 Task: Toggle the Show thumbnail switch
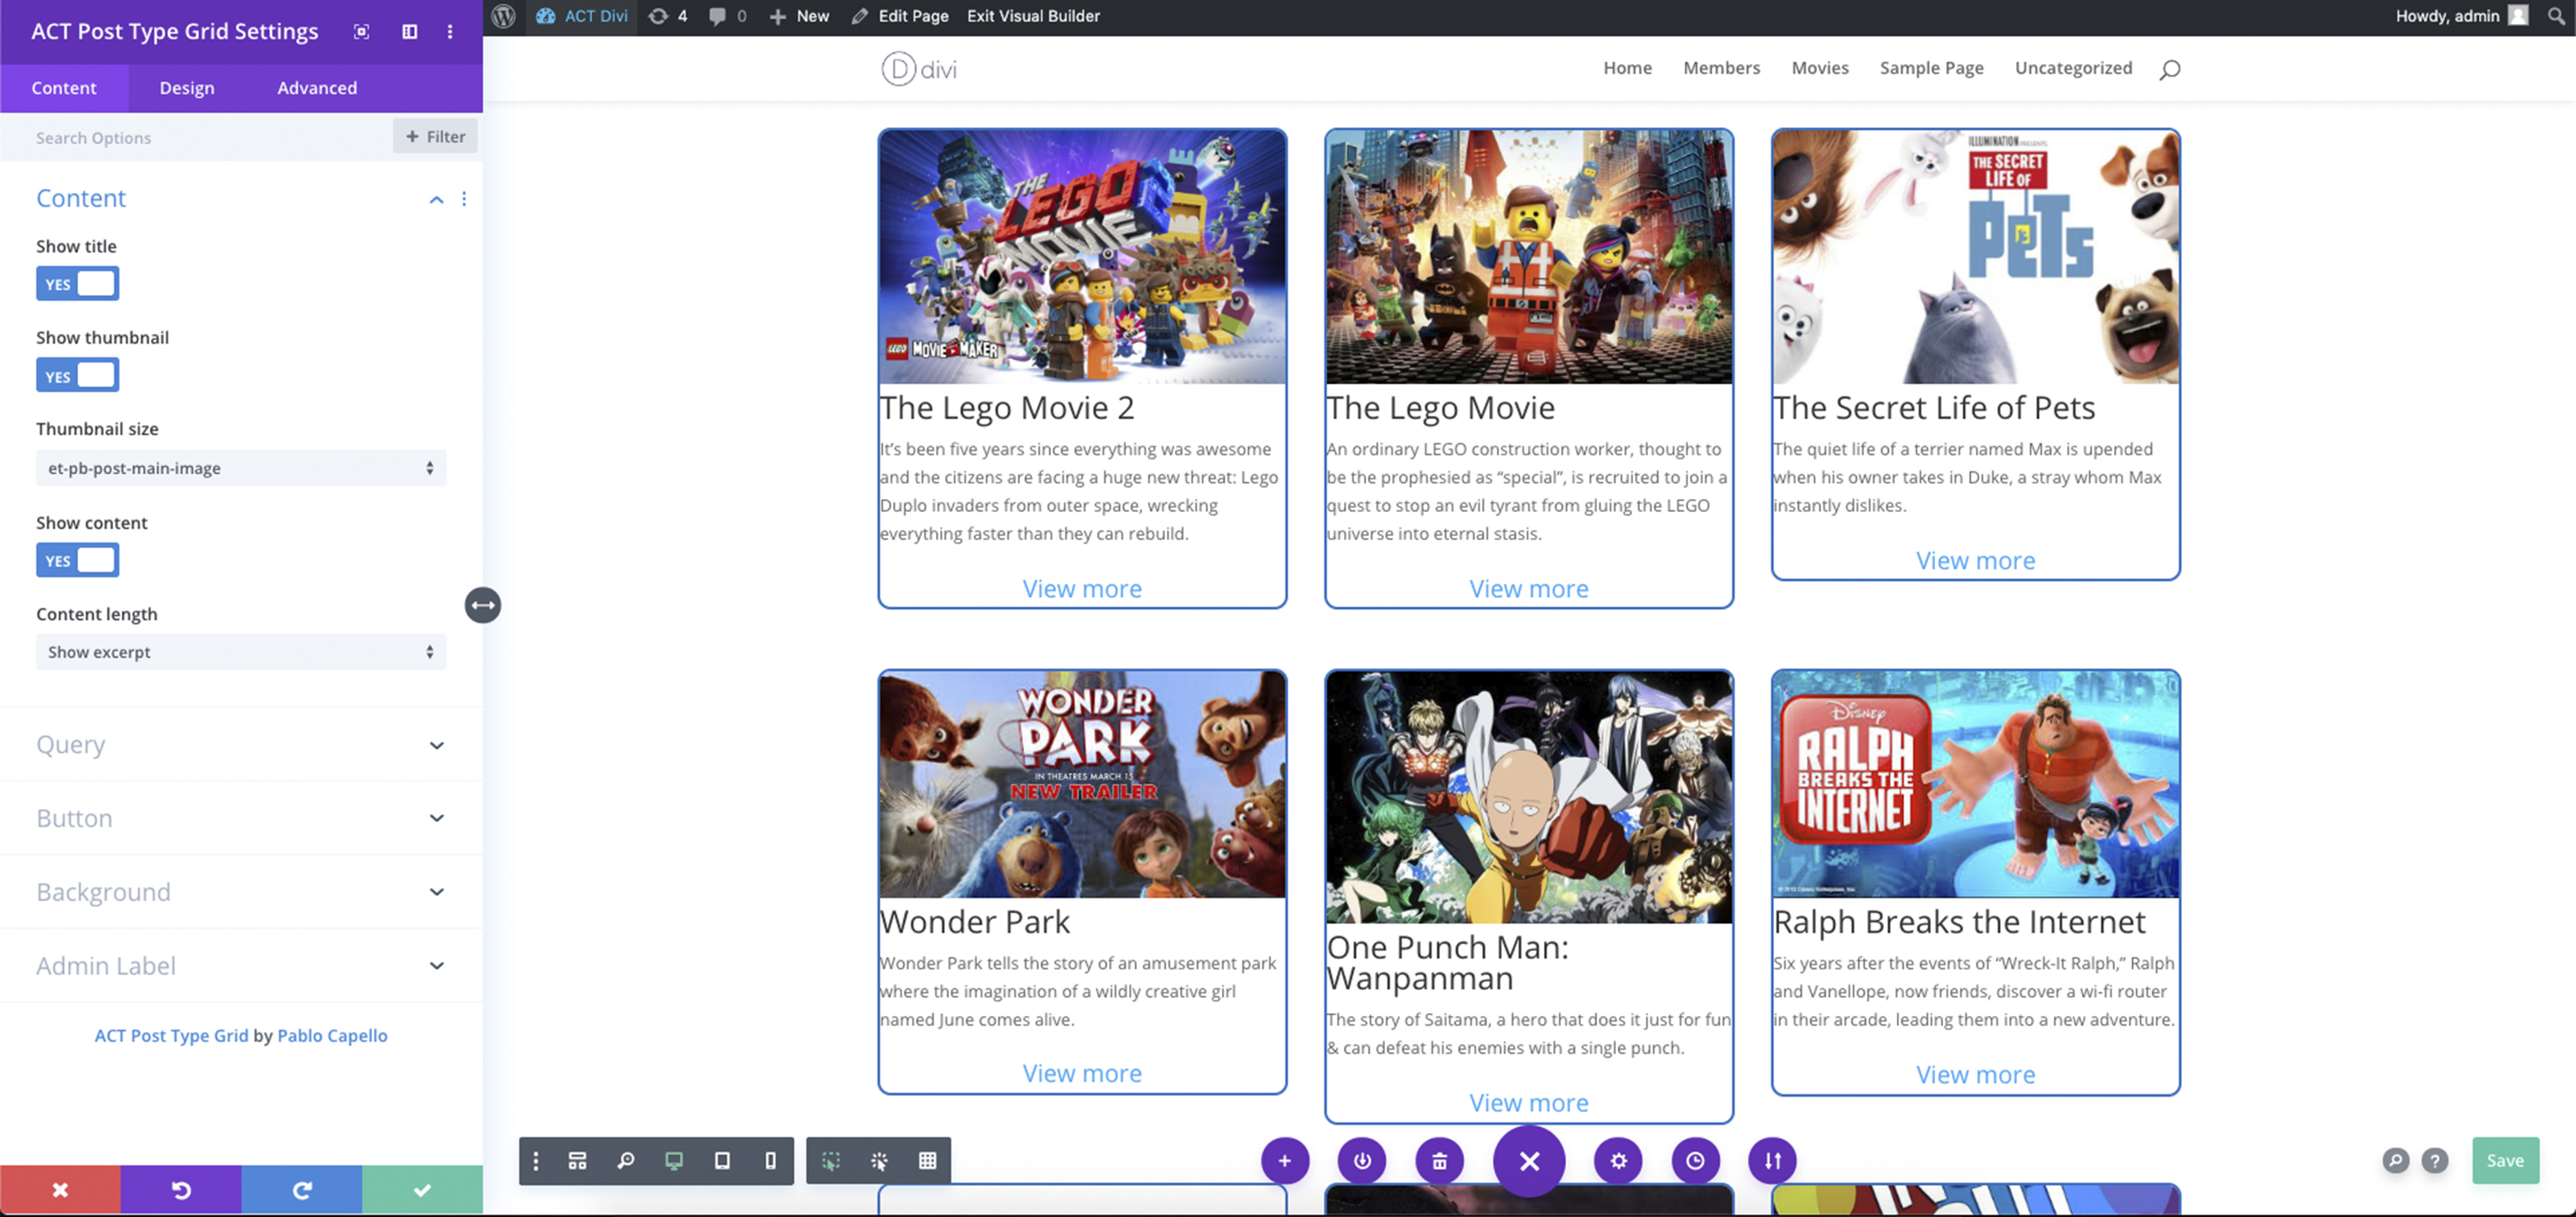tap(78, 376)
